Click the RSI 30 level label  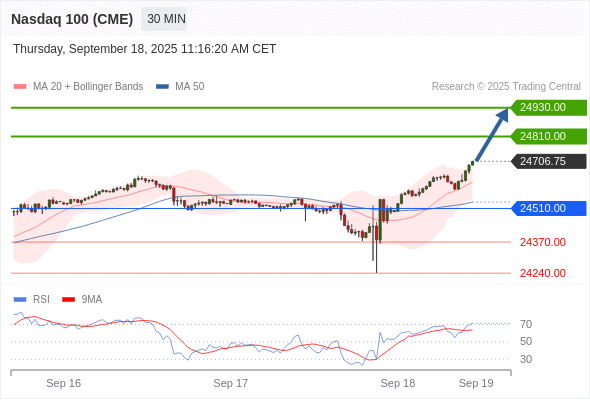click(x=526, y=359)
